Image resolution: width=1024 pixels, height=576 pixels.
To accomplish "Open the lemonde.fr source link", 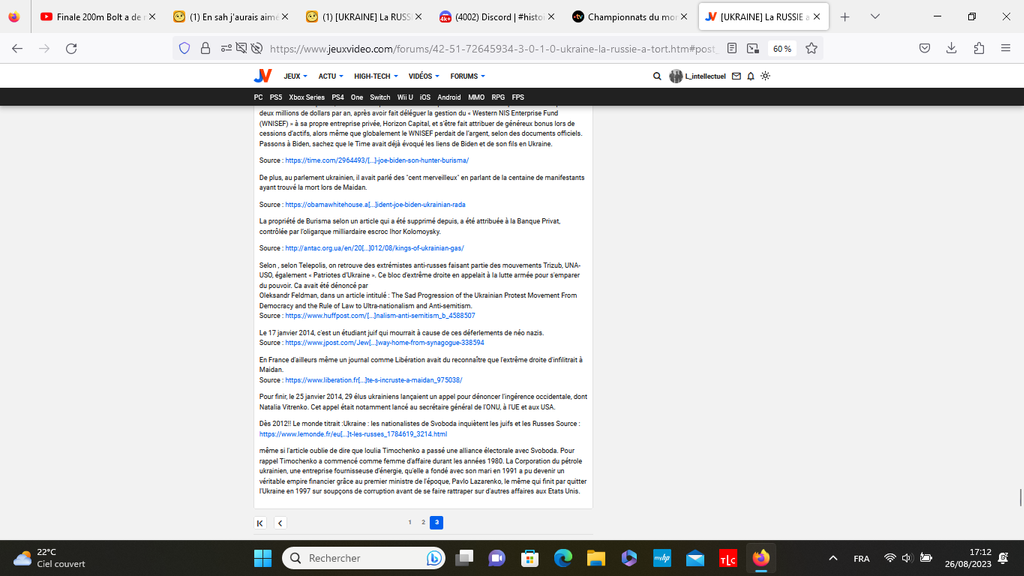I will coord(353,434).
